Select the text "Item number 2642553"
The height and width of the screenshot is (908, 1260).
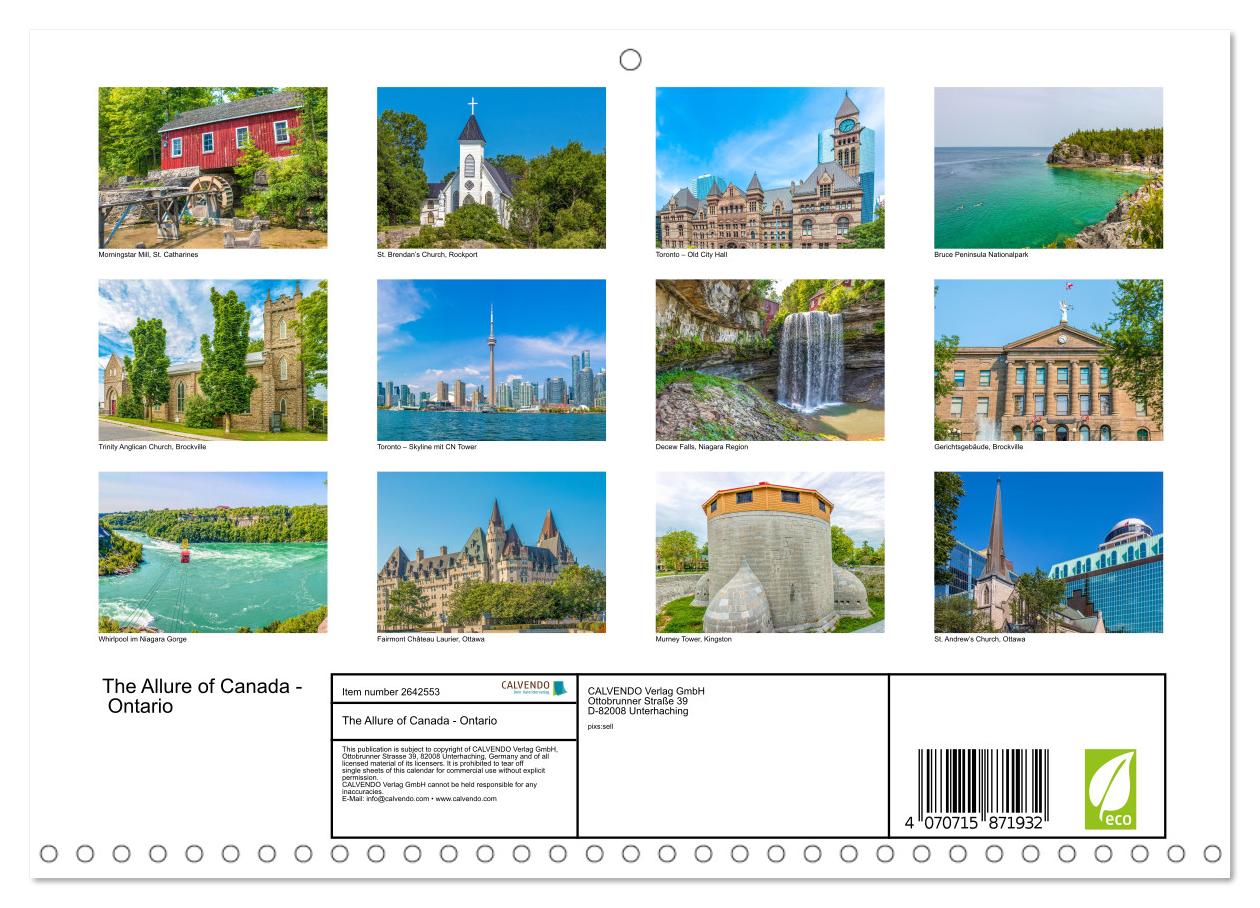click(391, 691)
